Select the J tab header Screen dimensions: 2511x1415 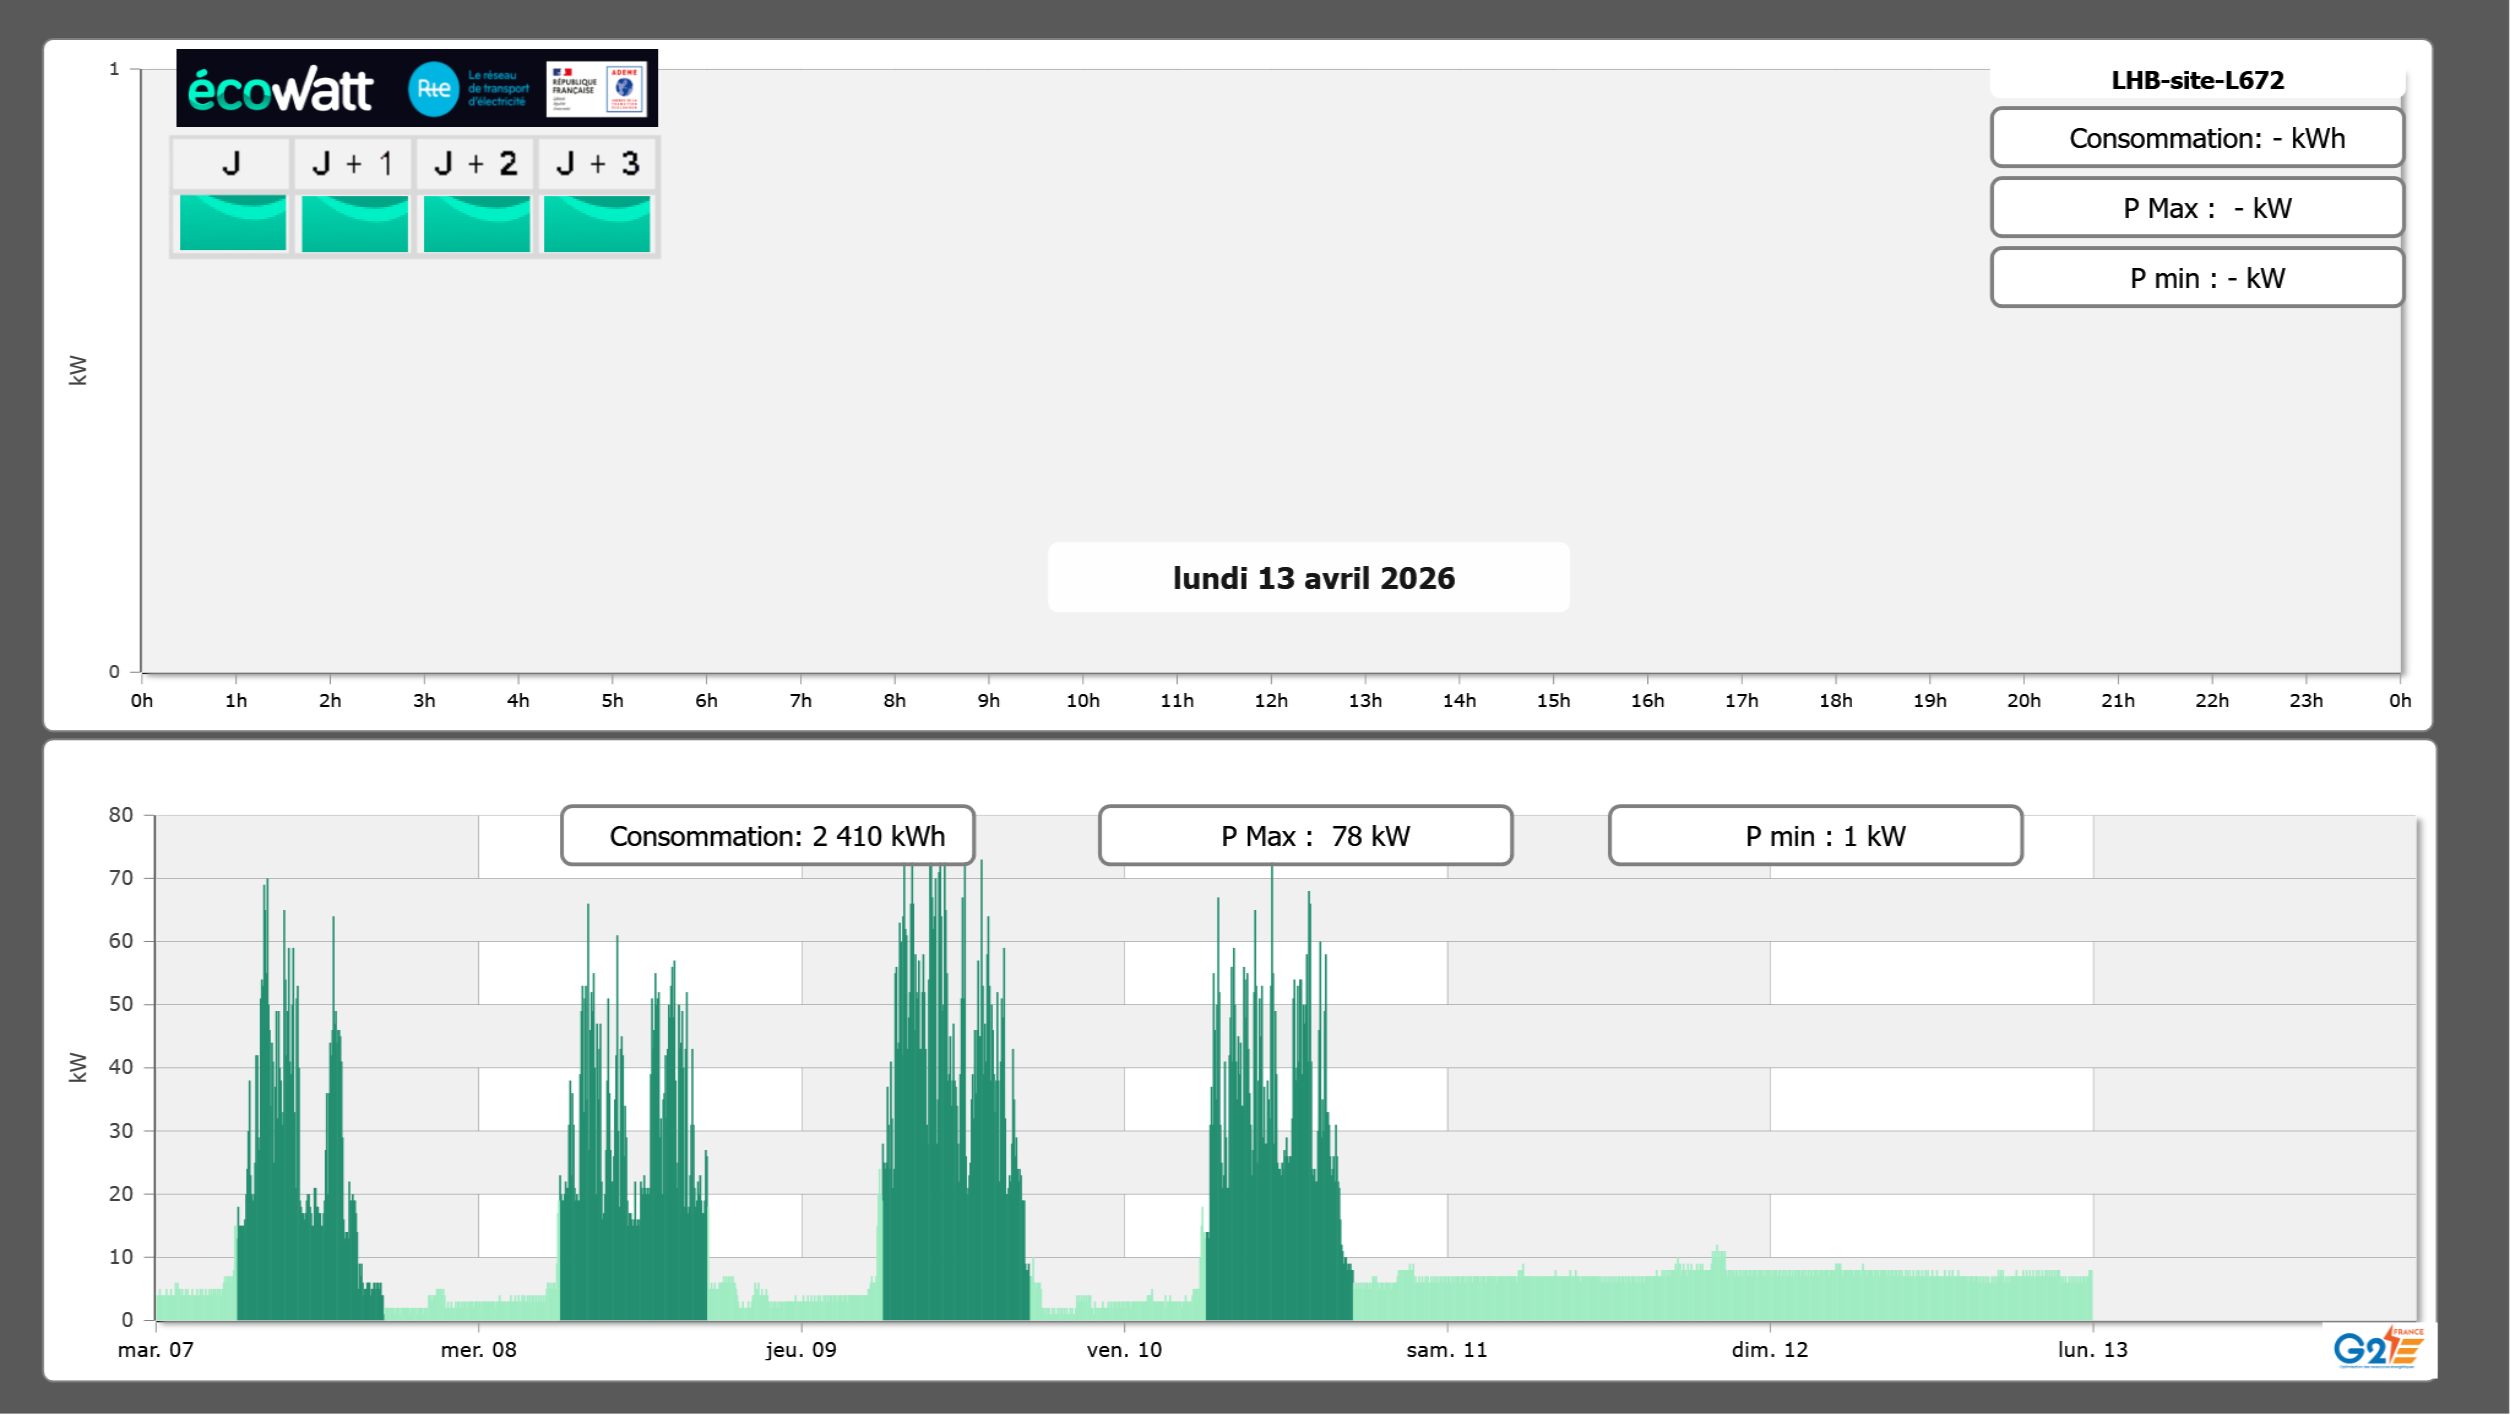(232, 164)
